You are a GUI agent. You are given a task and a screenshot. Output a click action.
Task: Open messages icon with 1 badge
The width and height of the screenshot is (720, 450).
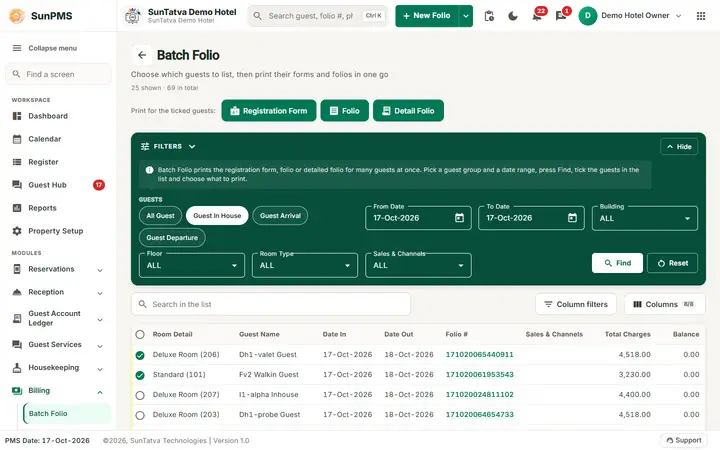(x=561, y=16)
